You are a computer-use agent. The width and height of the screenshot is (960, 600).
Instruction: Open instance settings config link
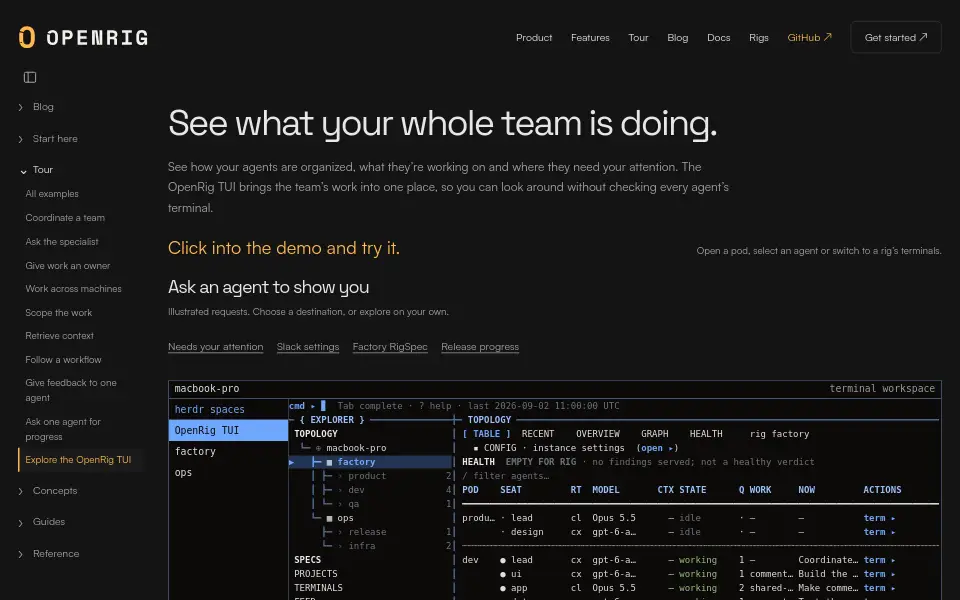coord(657,448)
